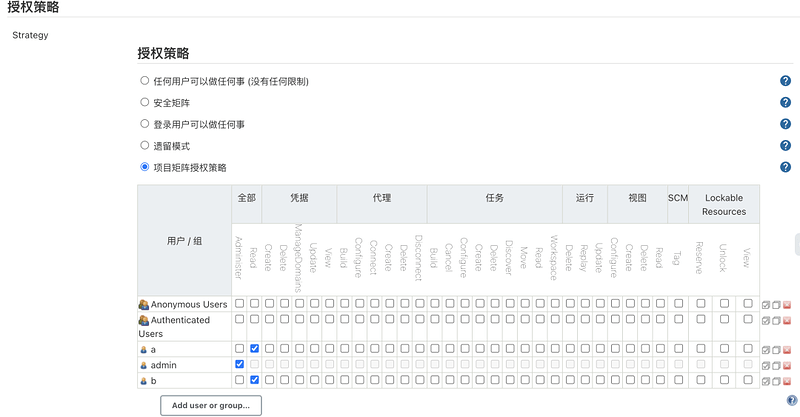The image size is (800, 417).
Task: Click the admin user name
Action: pyautogui.click(x=163, y=365)
